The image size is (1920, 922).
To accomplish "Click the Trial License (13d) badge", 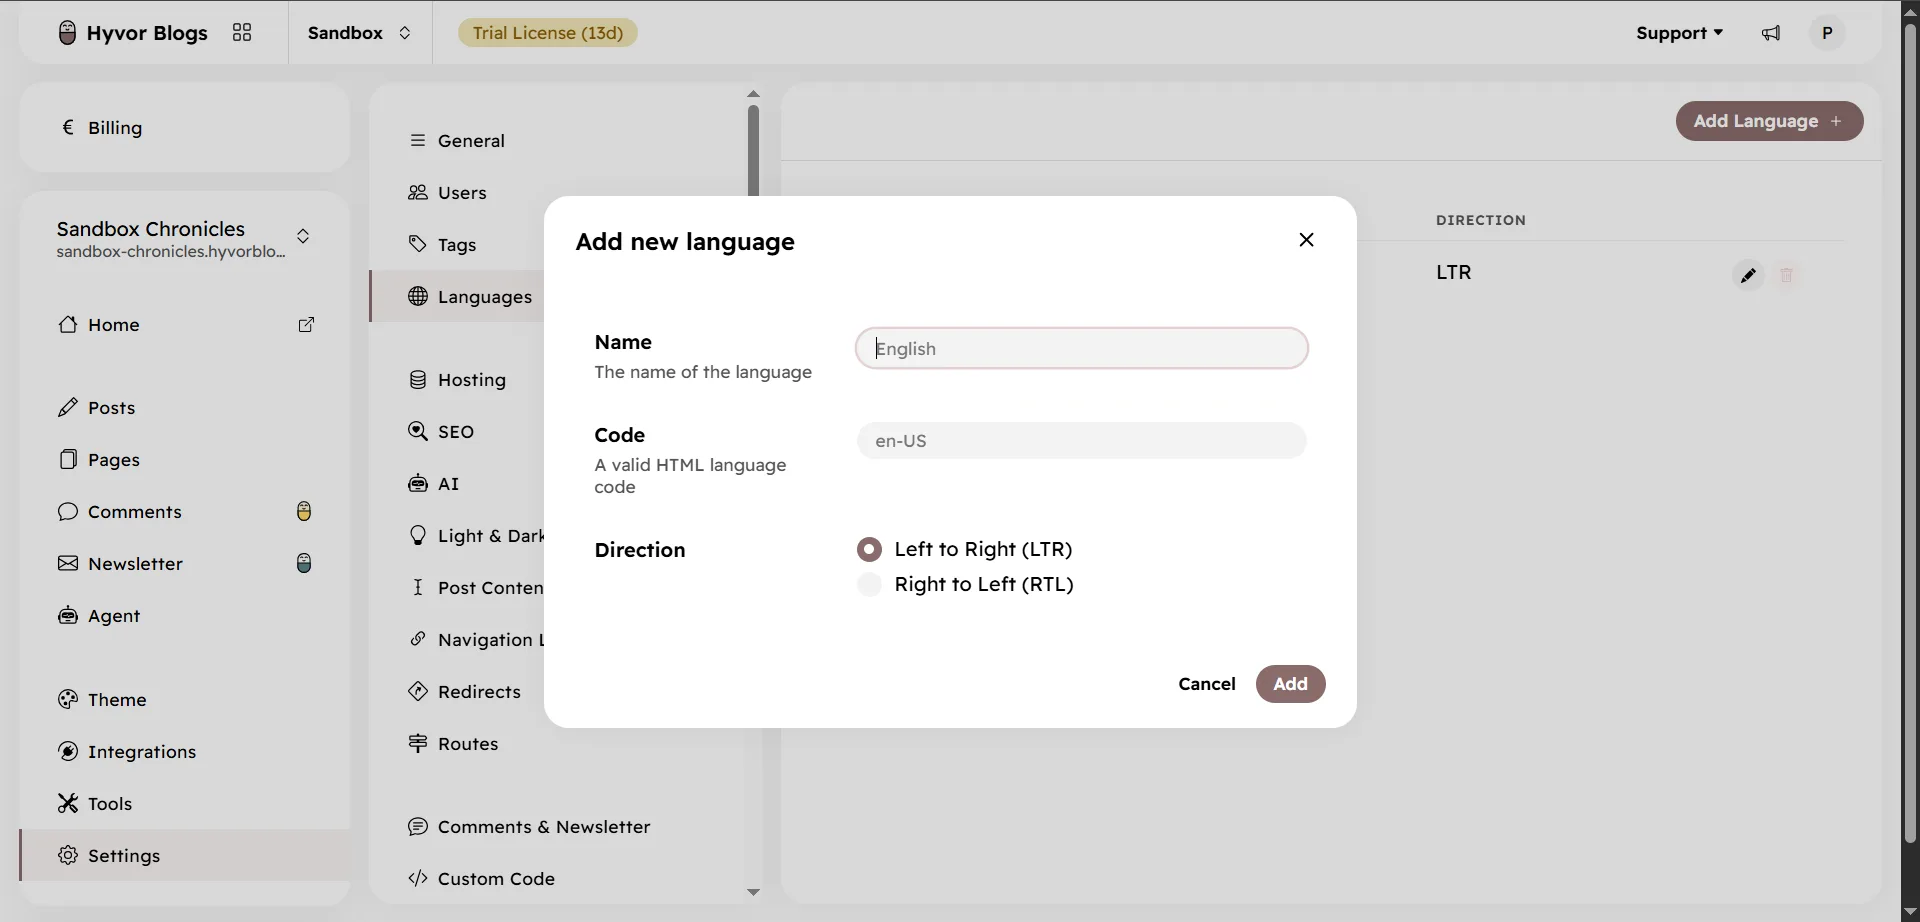I will (x=547, y=33).
